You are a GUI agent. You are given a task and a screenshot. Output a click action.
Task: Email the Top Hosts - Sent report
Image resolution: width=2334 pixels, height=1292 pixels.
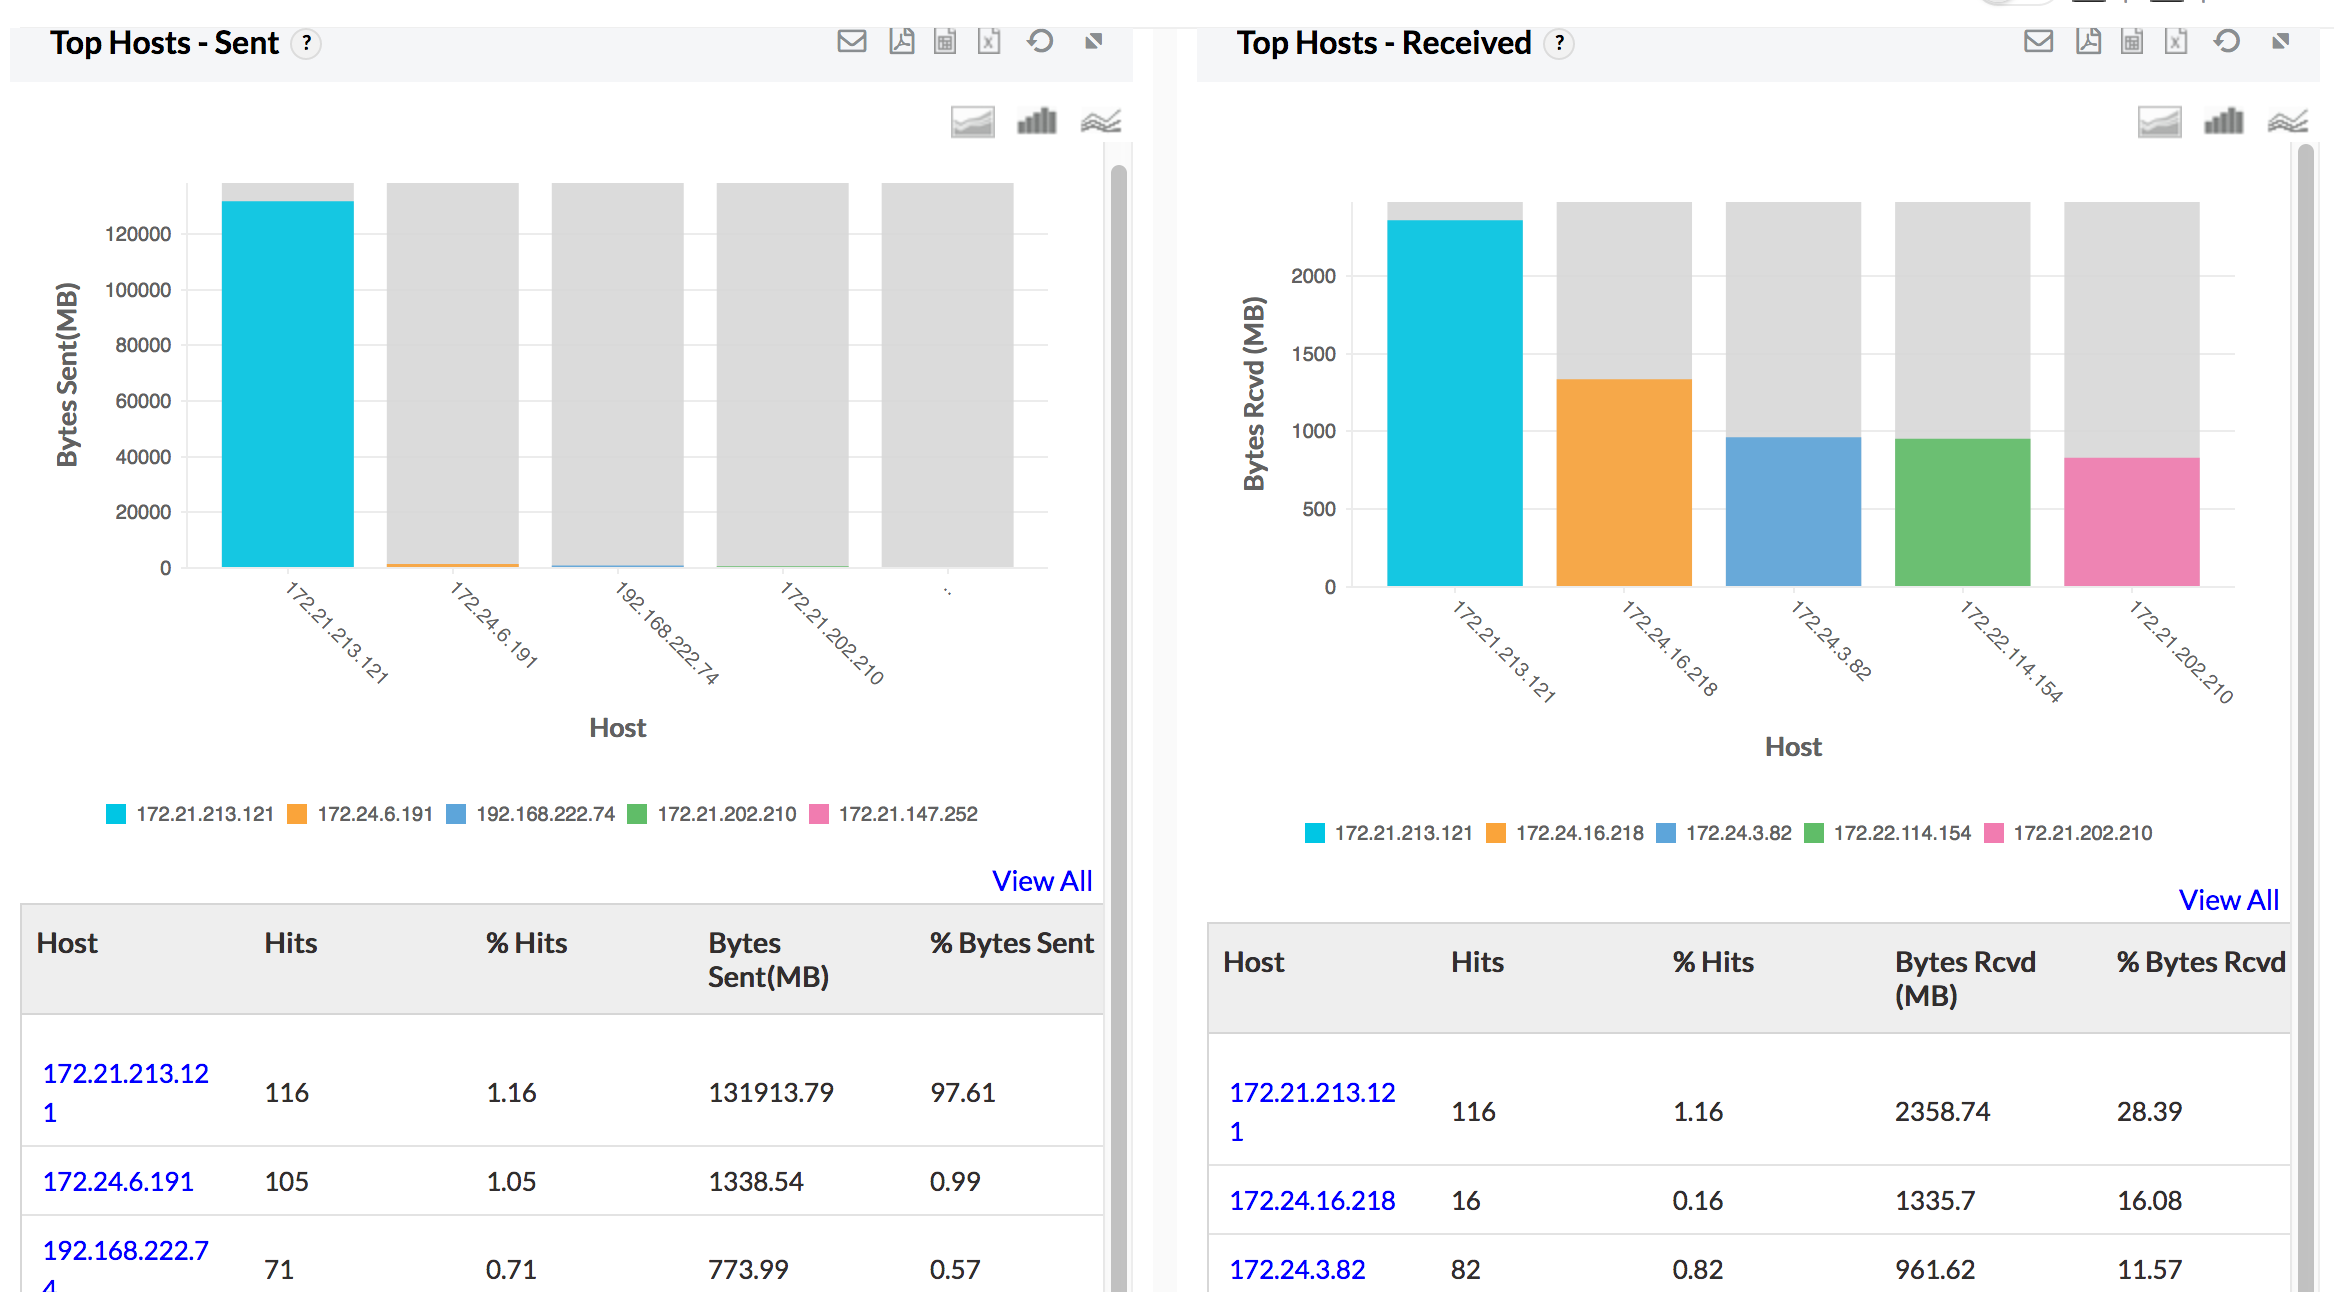coord(851,42)
